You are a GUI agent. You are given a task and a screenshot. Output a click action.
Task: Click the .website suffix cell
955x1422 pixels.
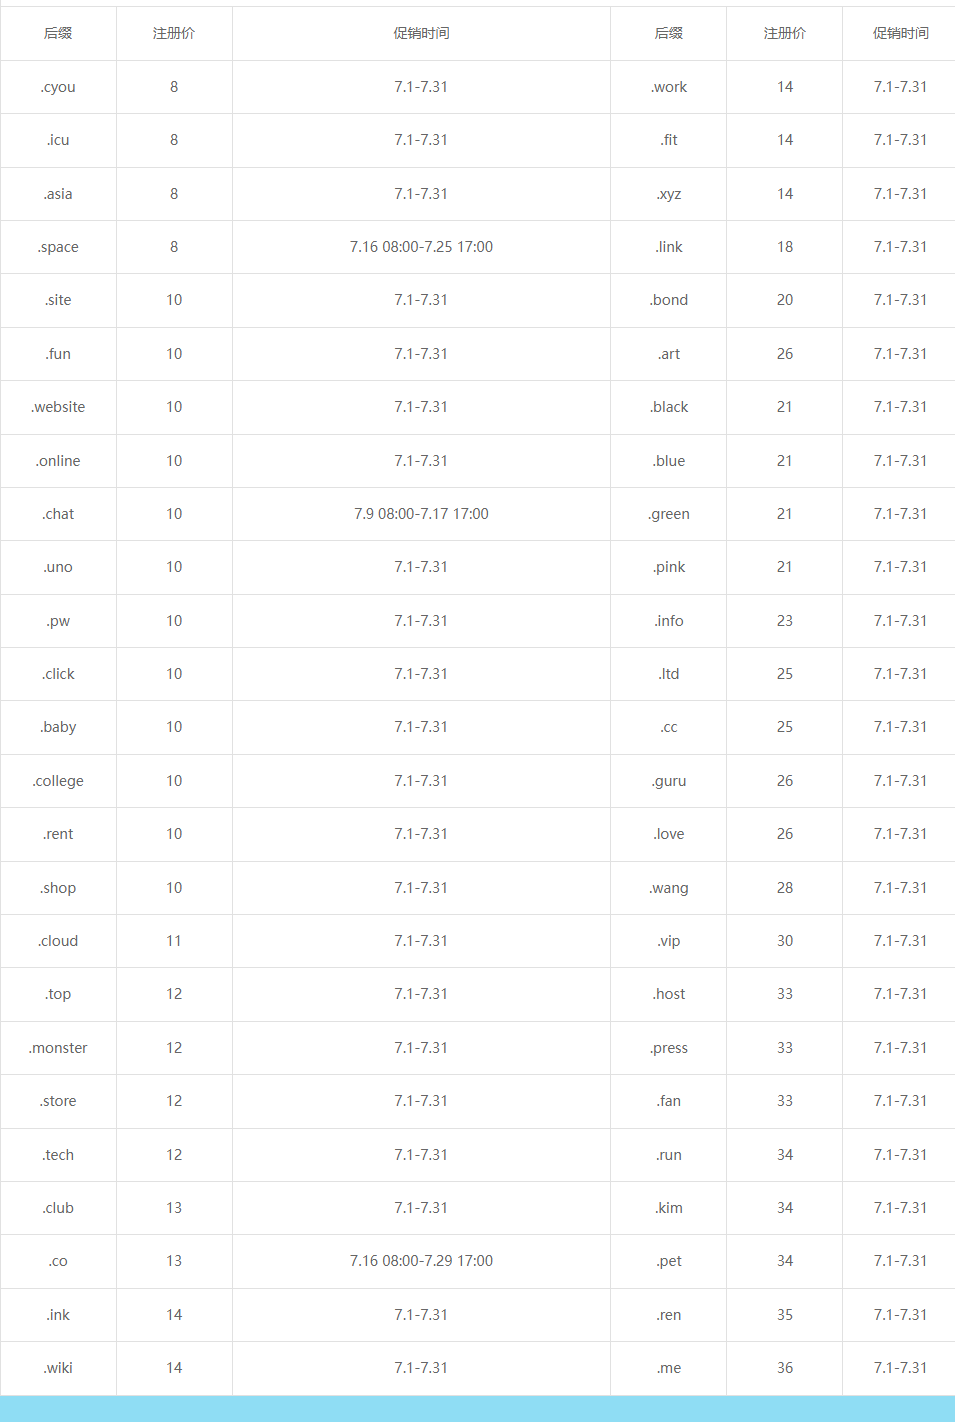[58, 407]
